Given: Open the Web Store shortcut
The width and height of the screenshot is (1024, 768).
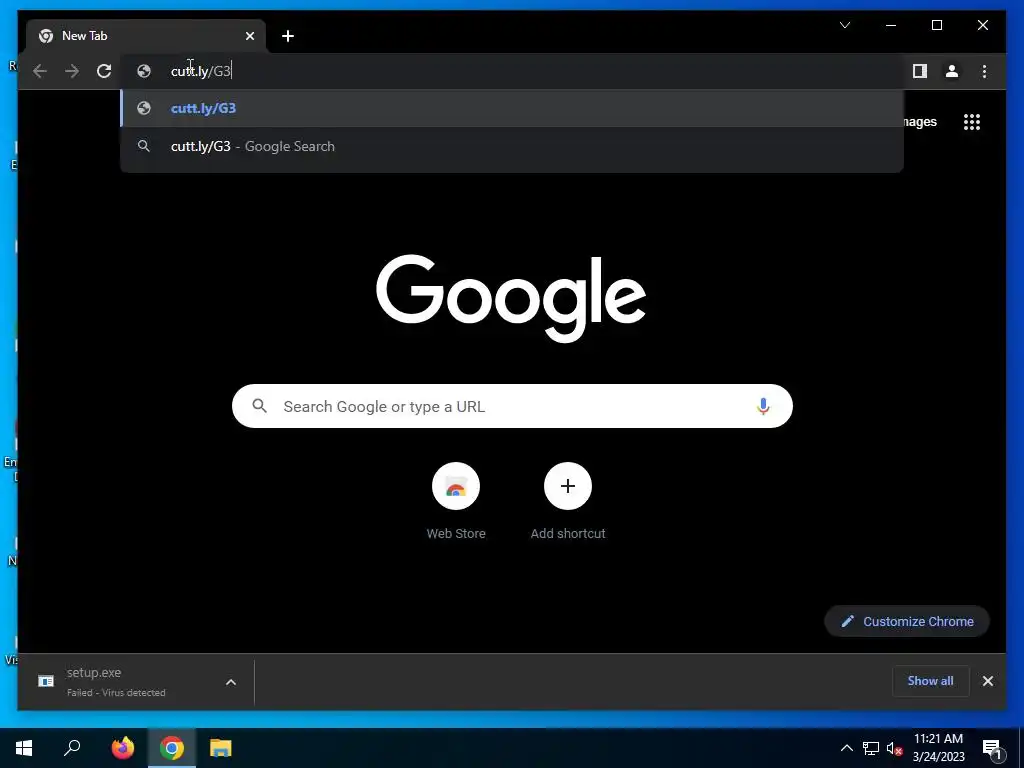Looking at the screenshot, I should tap(456, 486).
